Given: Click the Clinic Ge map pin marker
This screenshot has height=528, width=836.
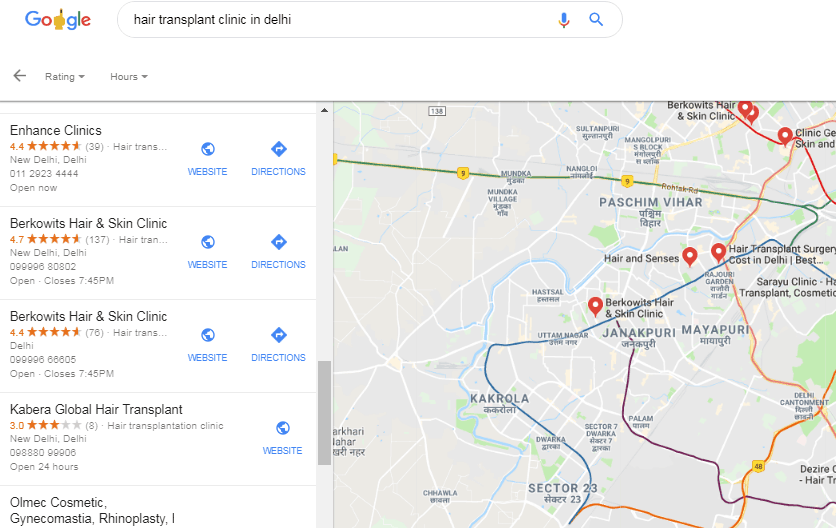Looking at the screenshot, I should 785,137.
